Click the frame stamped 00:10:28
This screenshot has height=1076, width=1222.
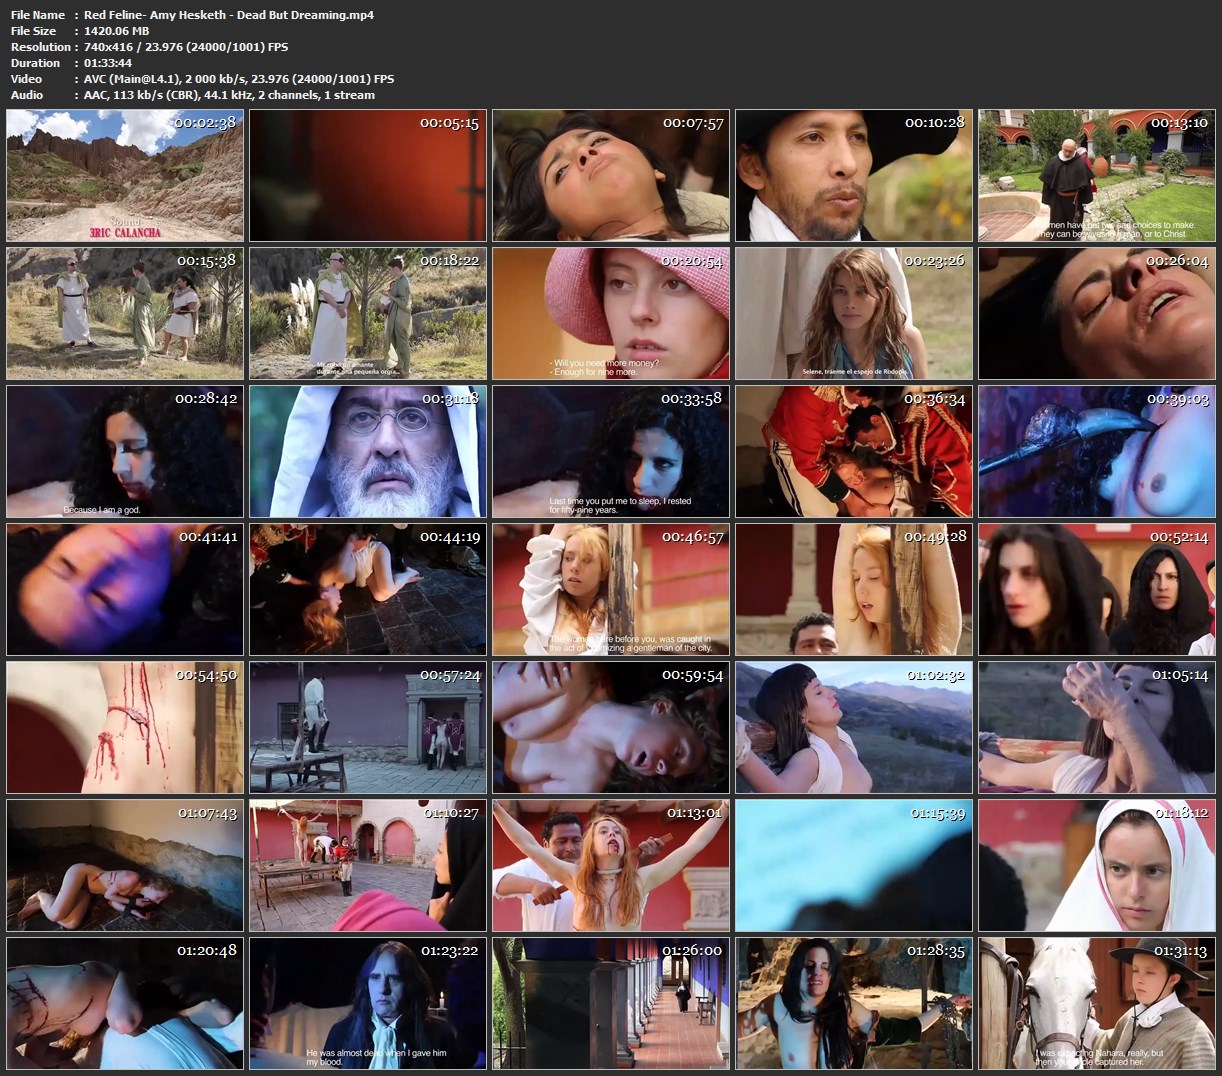click(x=854, y=176)
